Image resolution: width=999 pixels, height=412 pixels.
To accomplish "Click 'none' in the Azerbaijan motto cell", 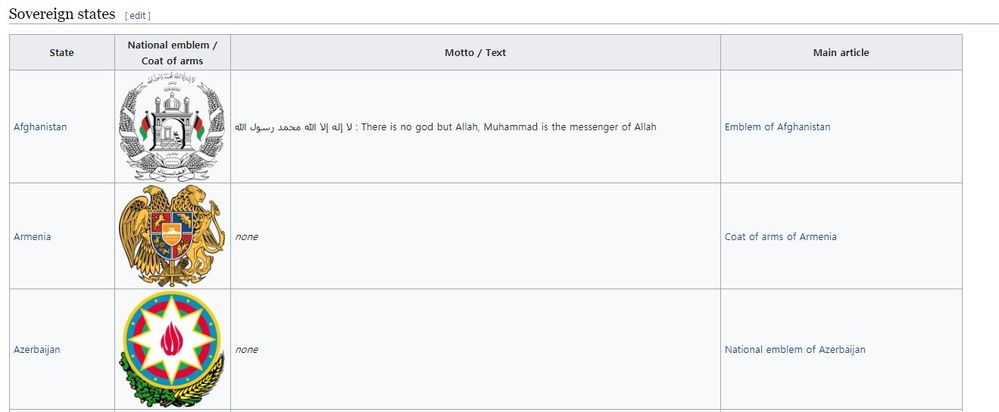I will (x=246, y=350).
